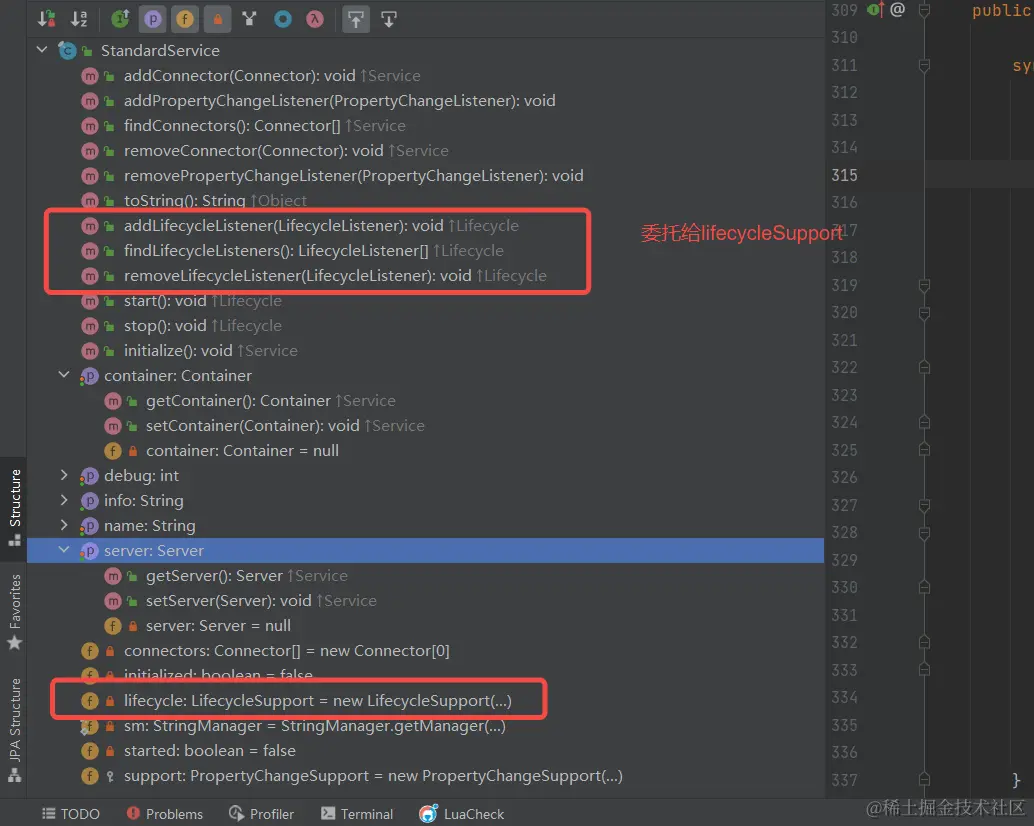This screenshot has height=826, width=1034.
Task: Open the LuaCheck tool window
Action: click(x=462, y=814)
